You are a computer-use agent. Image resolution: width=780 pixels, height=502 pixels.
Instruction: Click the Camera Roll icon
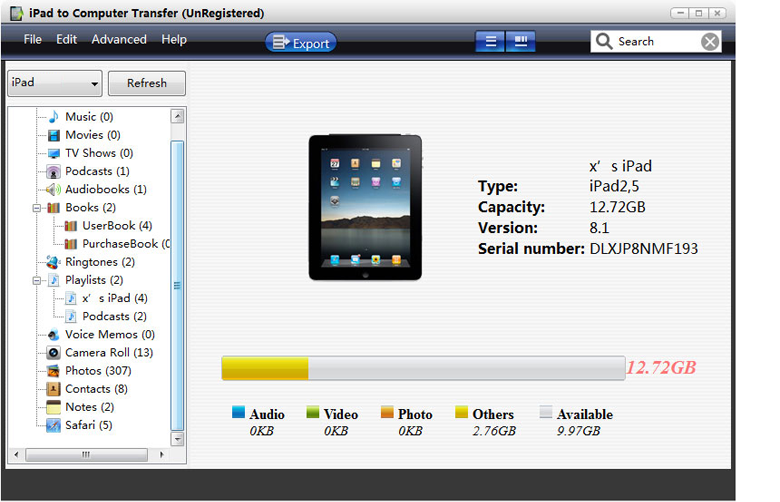54,353
